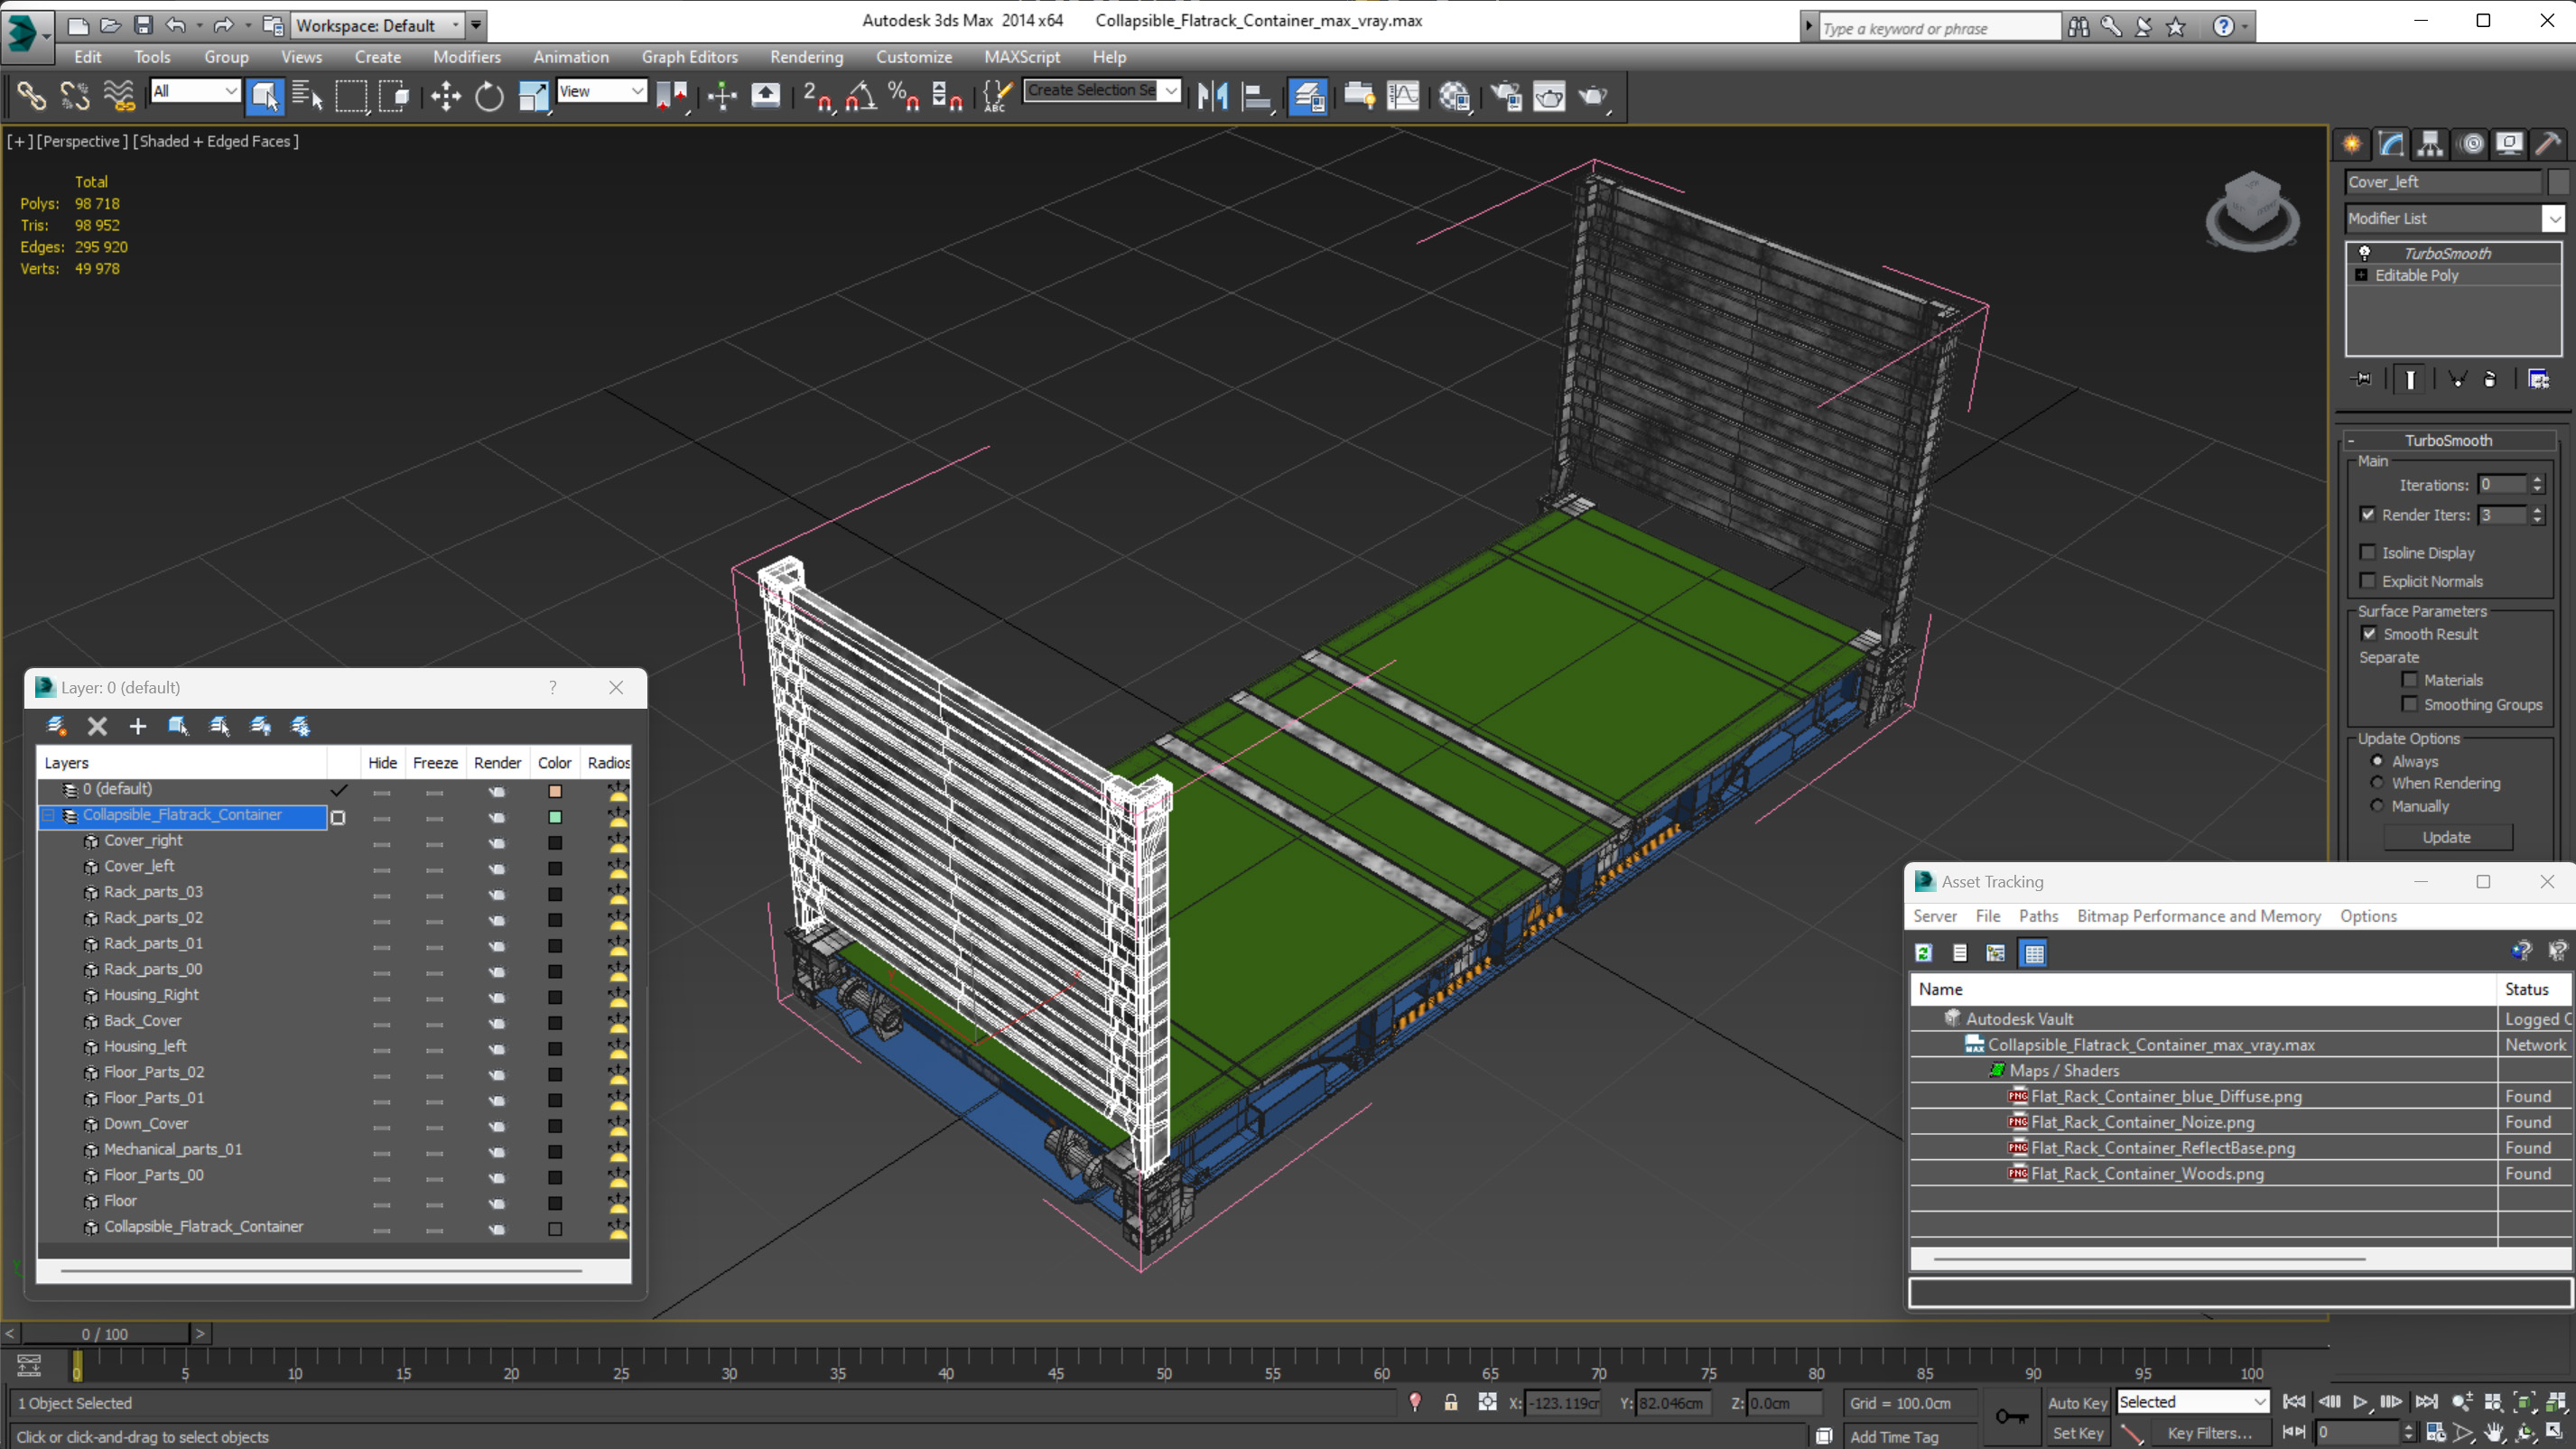Toggle Smooth Result checkbox
2576x1449 pixels.
pos(2369,633)
